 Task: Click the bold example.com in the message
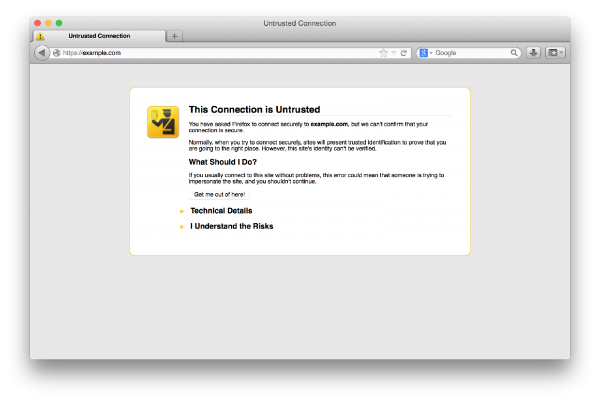(329, 124)
